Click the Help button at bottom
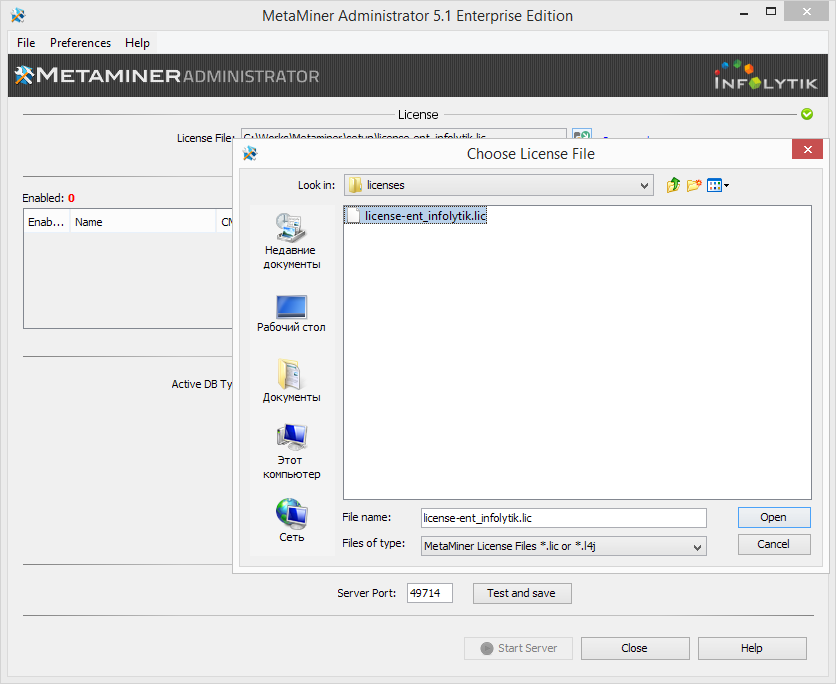836x684 pixels. pyautogui.click(x=752, y=648)
